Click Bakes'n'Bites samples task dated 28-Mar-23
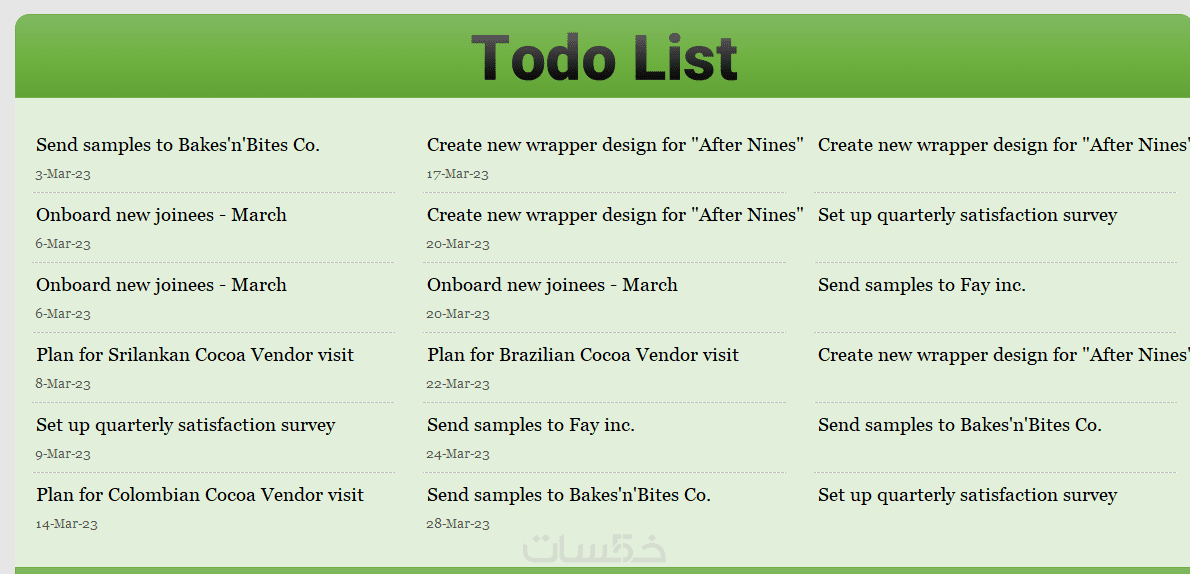The image size is (1190, 574). tap(569, 496)
